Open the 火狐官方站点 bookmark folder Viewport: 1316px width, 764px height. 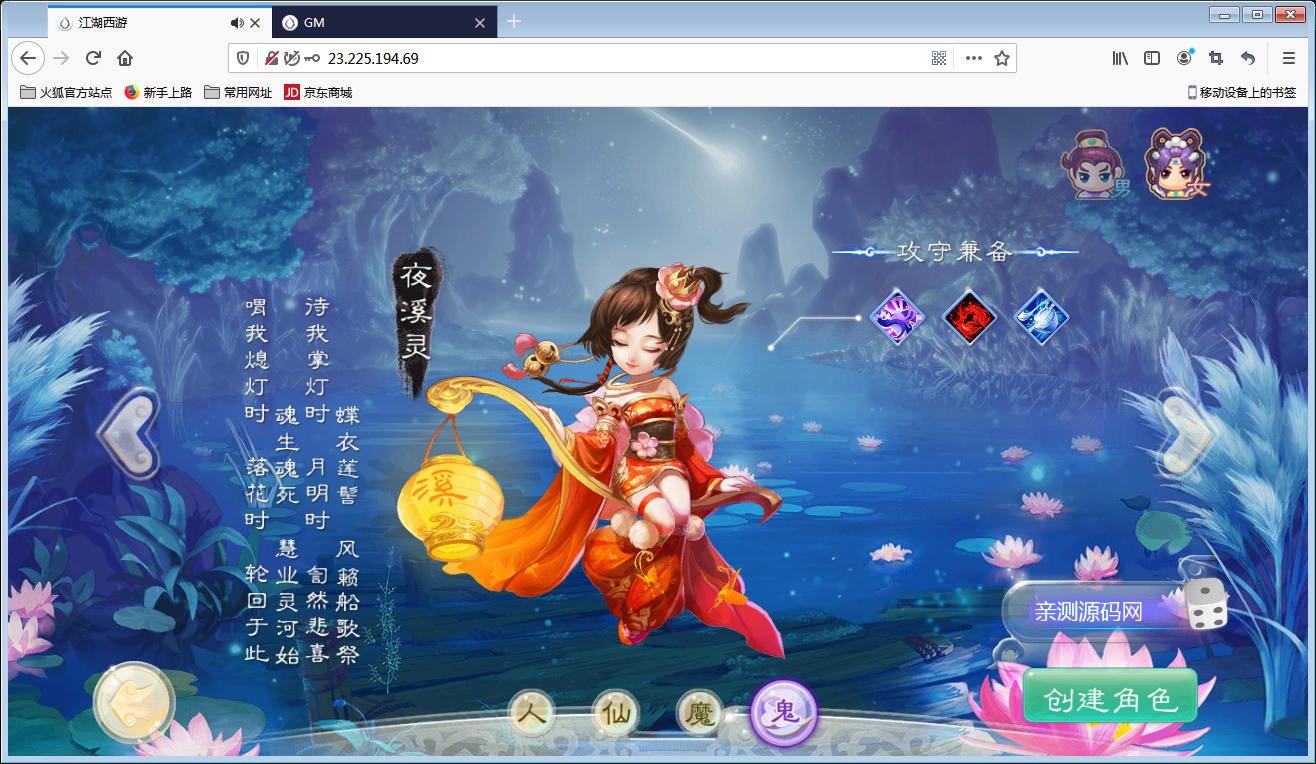pyautogui.click(x=67, y=92)
